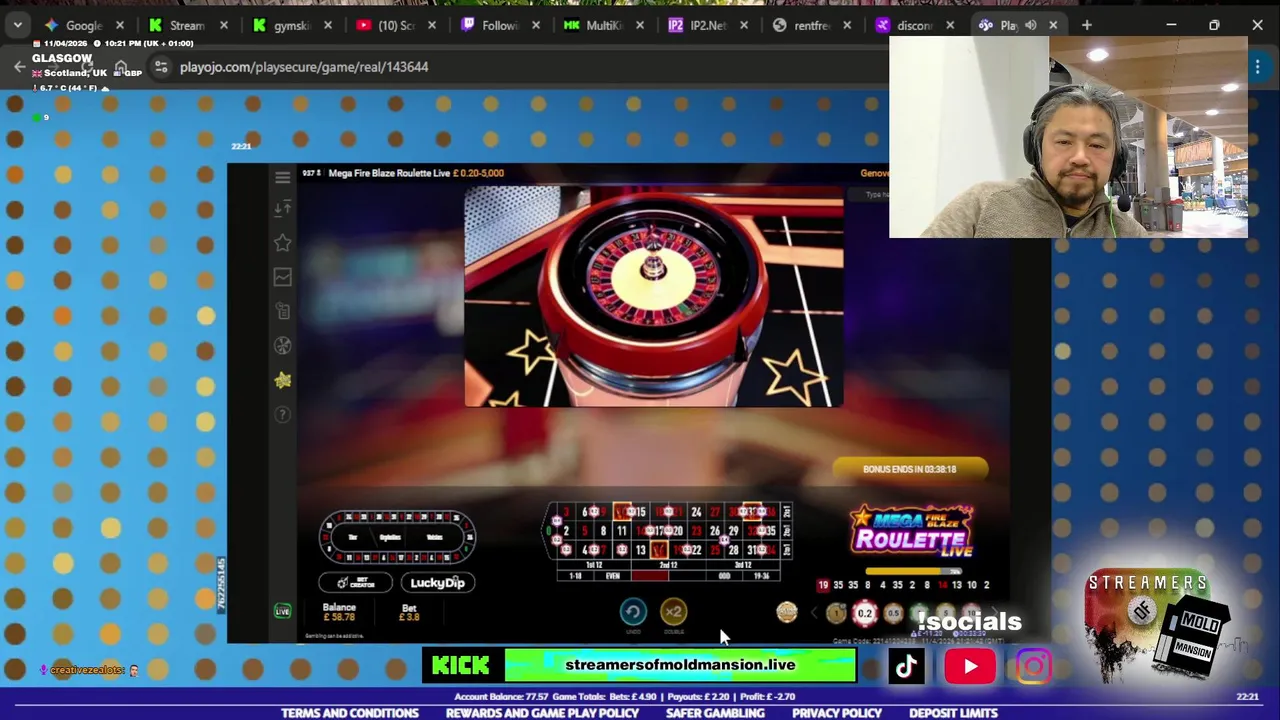Bet on 3rd 12 dozen
This screenshot has width=1280, height=720.
click(743, 566)
